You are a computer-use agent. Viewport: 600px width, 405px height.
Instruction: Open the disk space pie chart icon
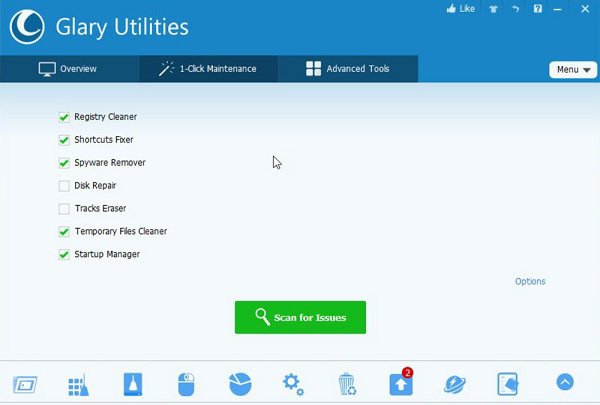tap(240, 384)
